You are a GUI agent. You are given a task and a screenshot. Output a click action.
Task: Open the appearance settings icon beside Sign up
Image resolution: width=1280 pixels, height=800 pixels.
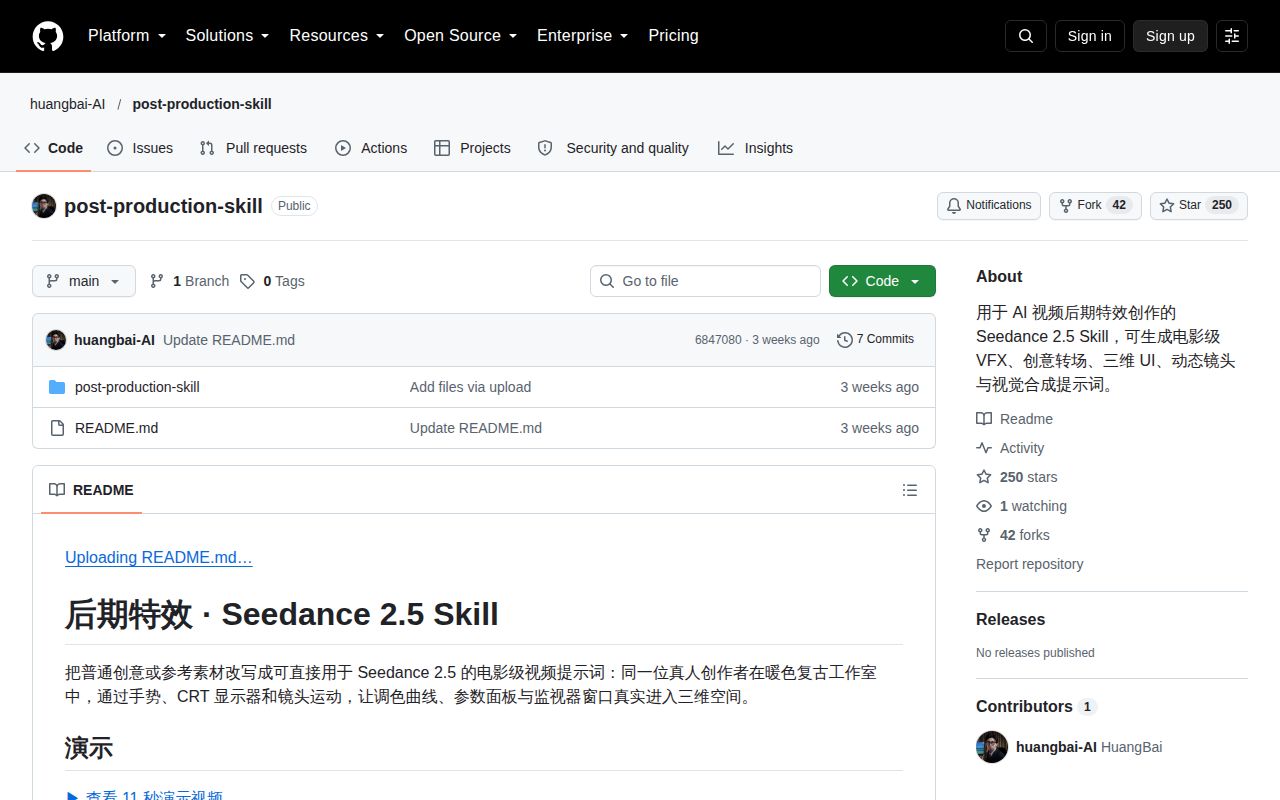(x=1232, y=36)
